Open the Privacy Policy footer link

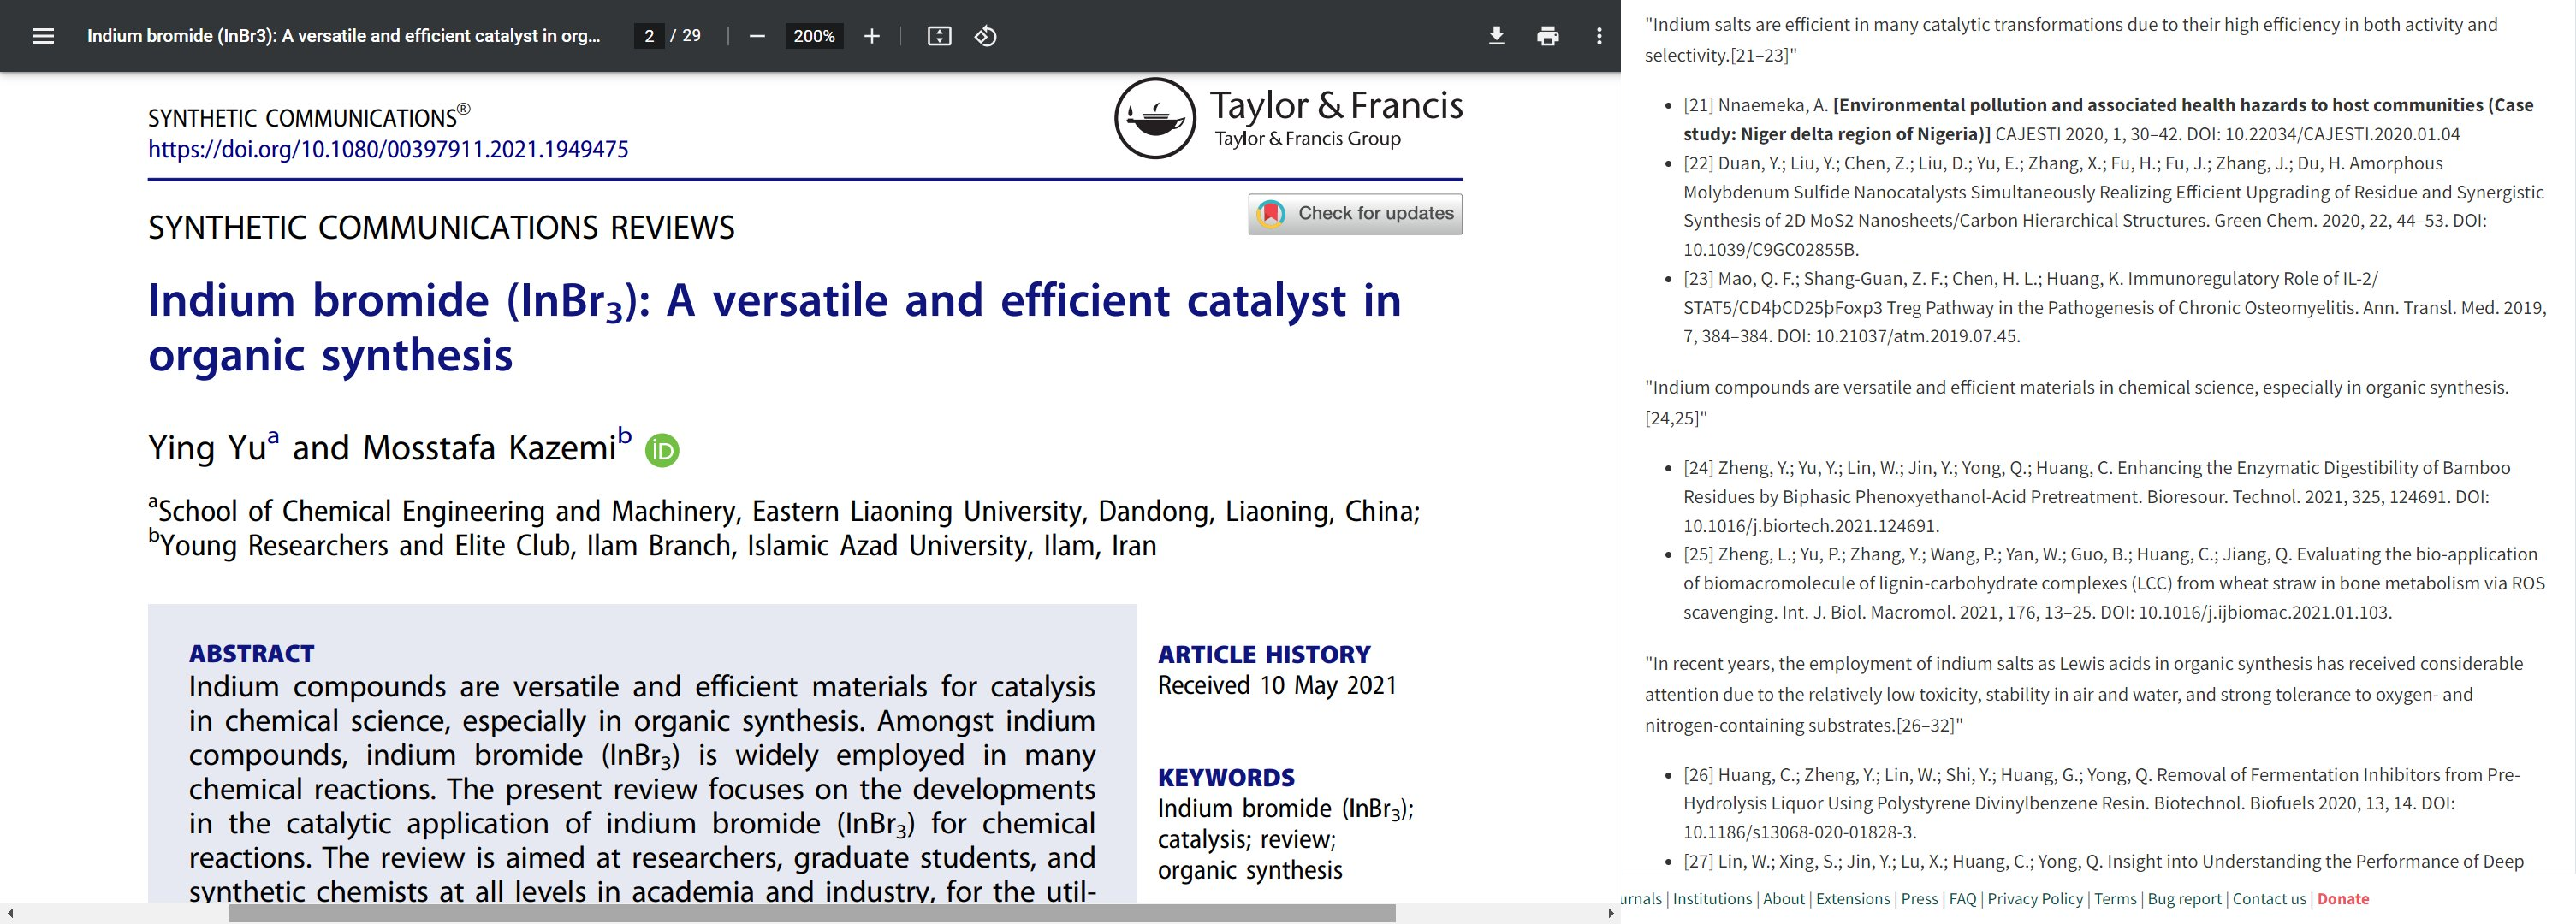tap(2035, 899)
